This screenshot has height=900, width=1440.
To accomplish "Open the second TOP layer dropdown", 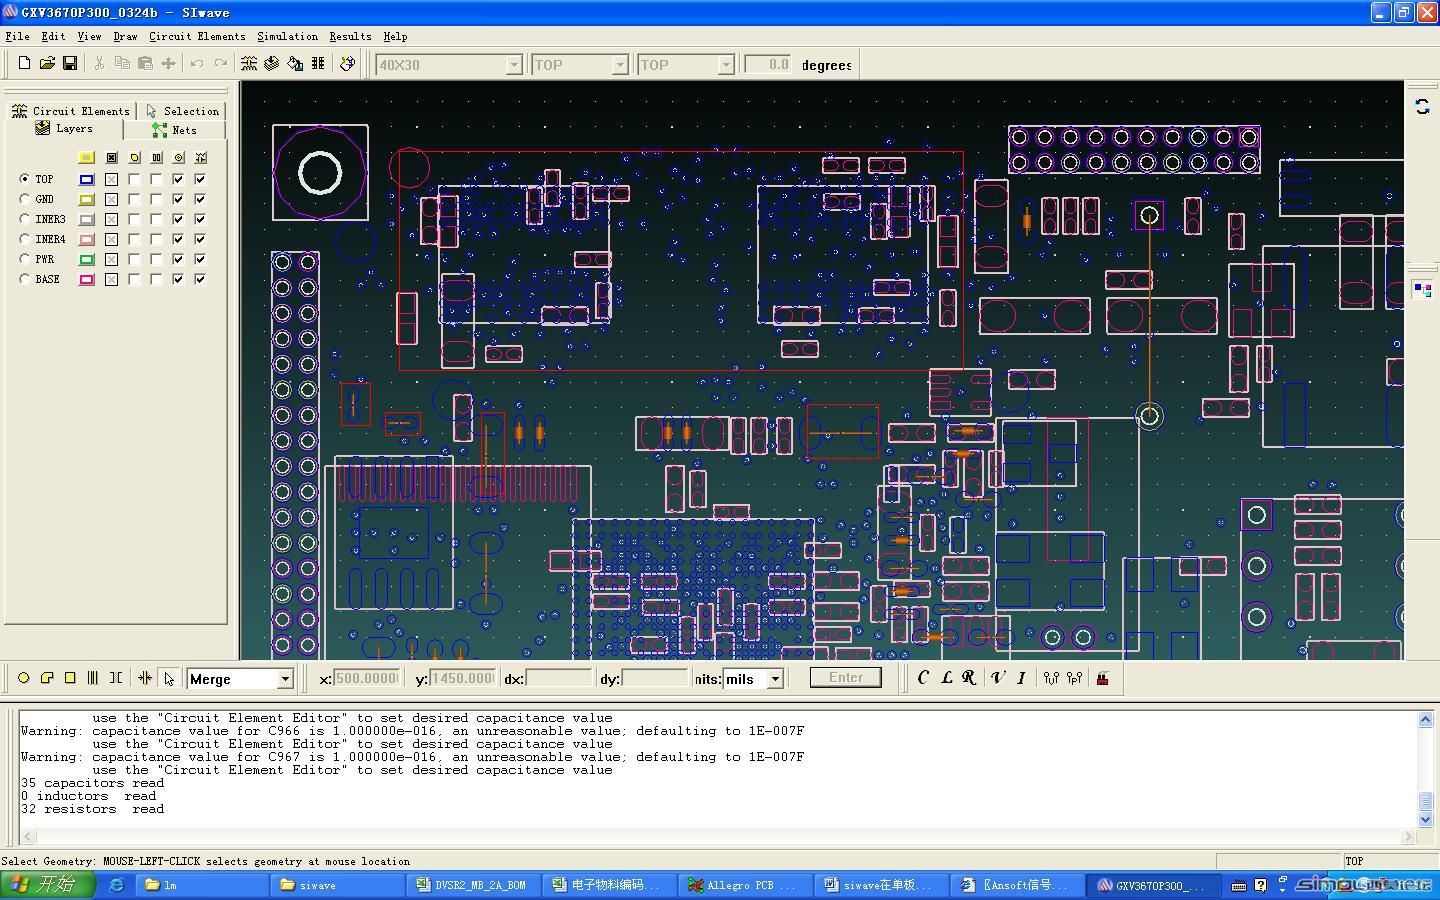I will pyautogui.click(x=726, y=65).
